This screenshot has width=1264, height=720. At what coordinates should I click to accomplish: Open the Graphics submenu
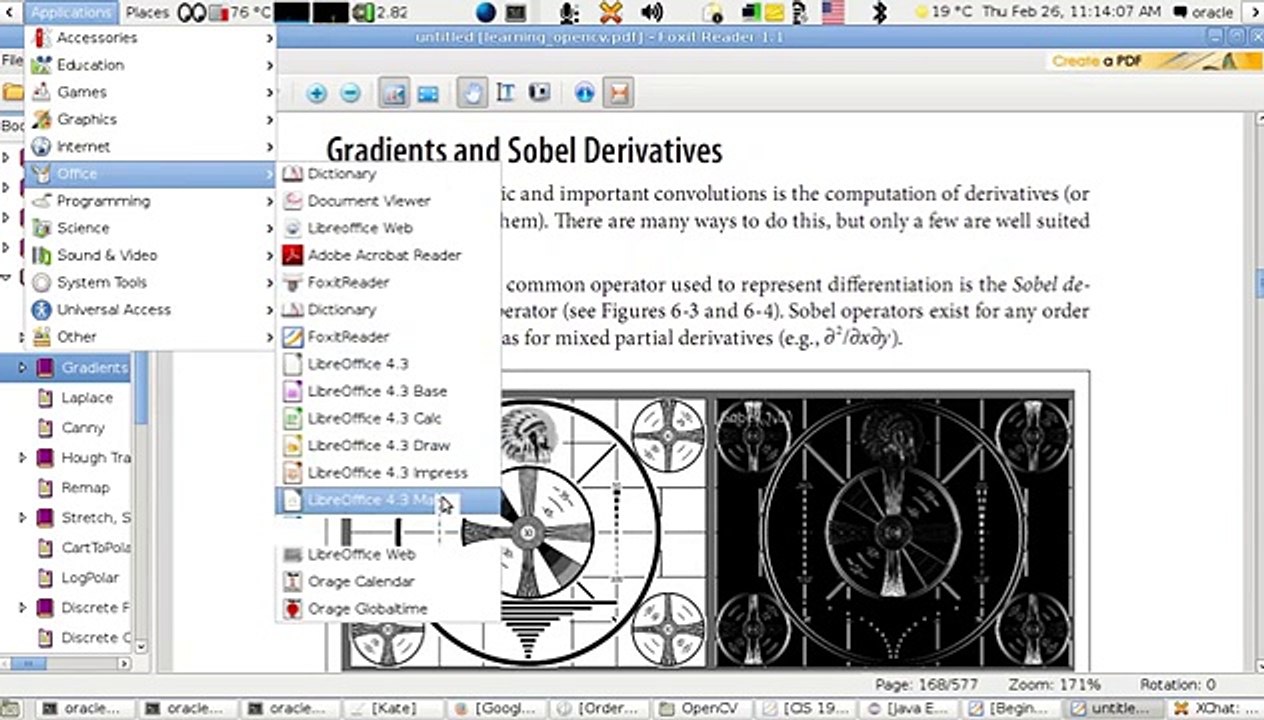(151, 119)
